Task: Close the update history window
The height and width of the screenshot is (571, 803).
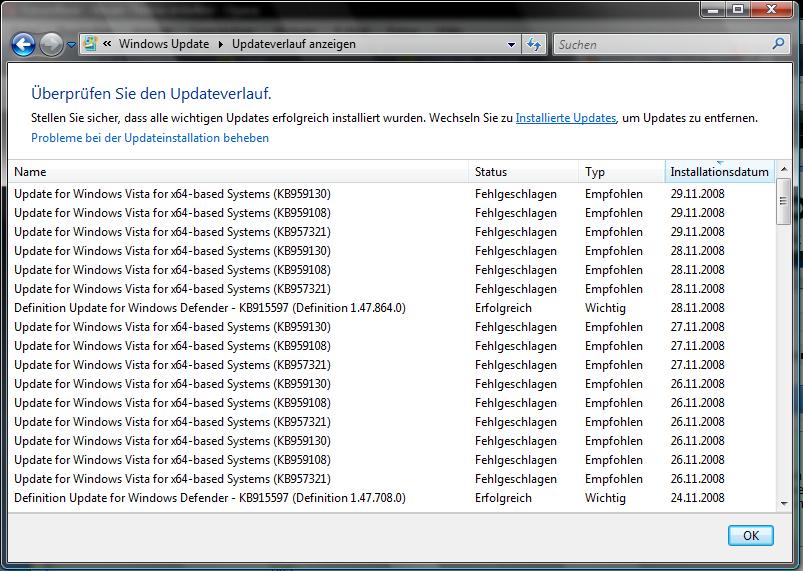Action: (x=771, y=9)
